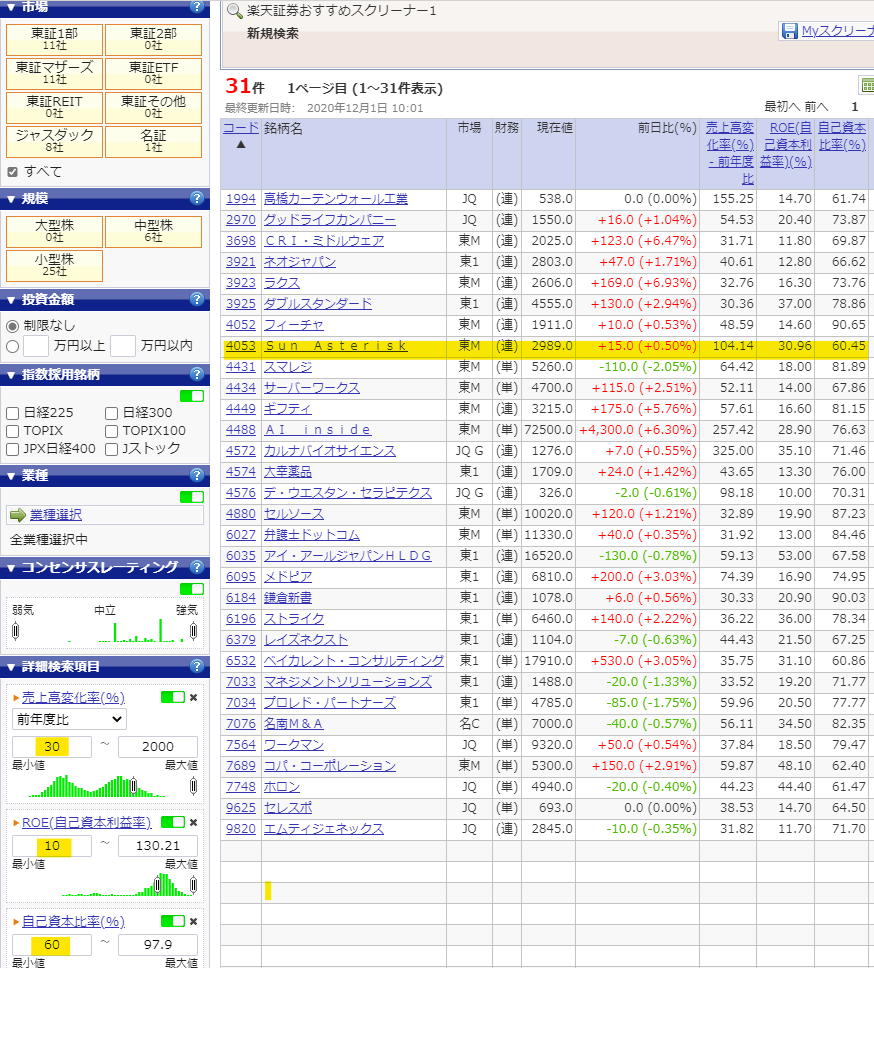Select the ジャスダック market filter
874x1052 pixels.
(x=54, y=141)
